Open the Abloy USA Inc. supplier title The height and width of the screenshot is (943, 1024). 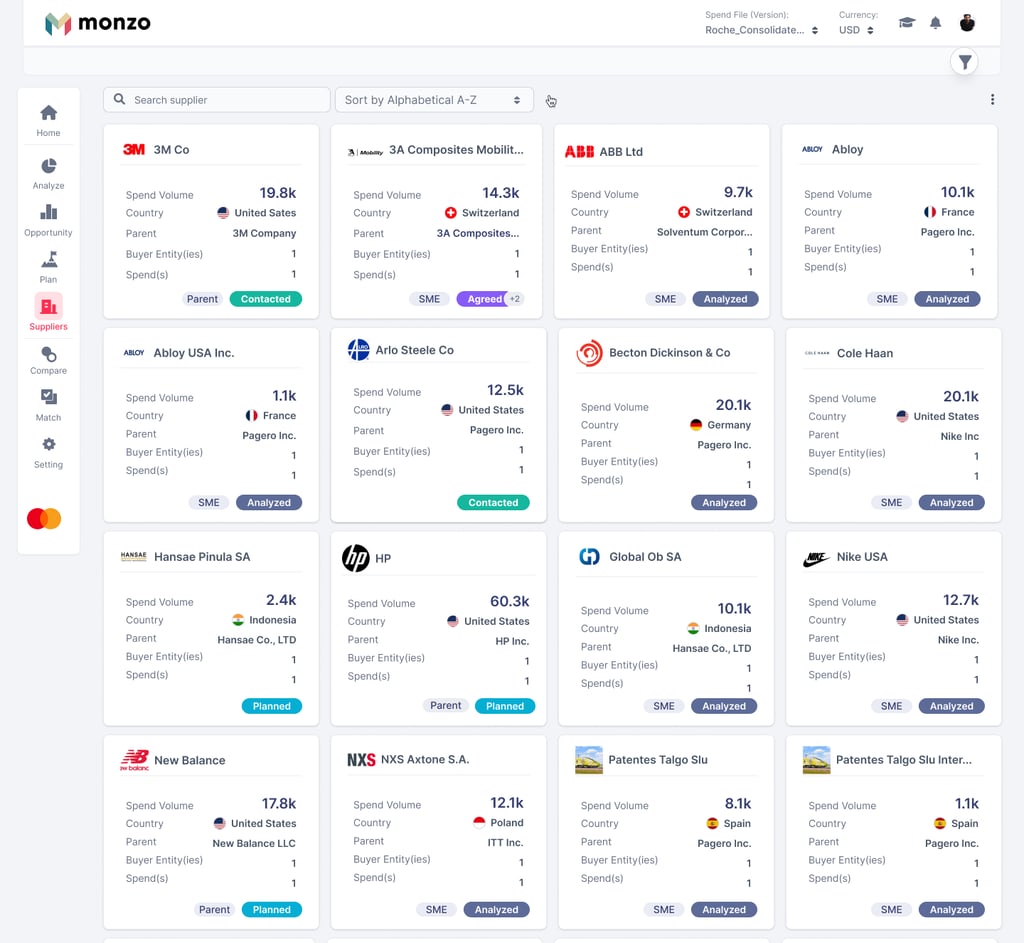[194, 353]
